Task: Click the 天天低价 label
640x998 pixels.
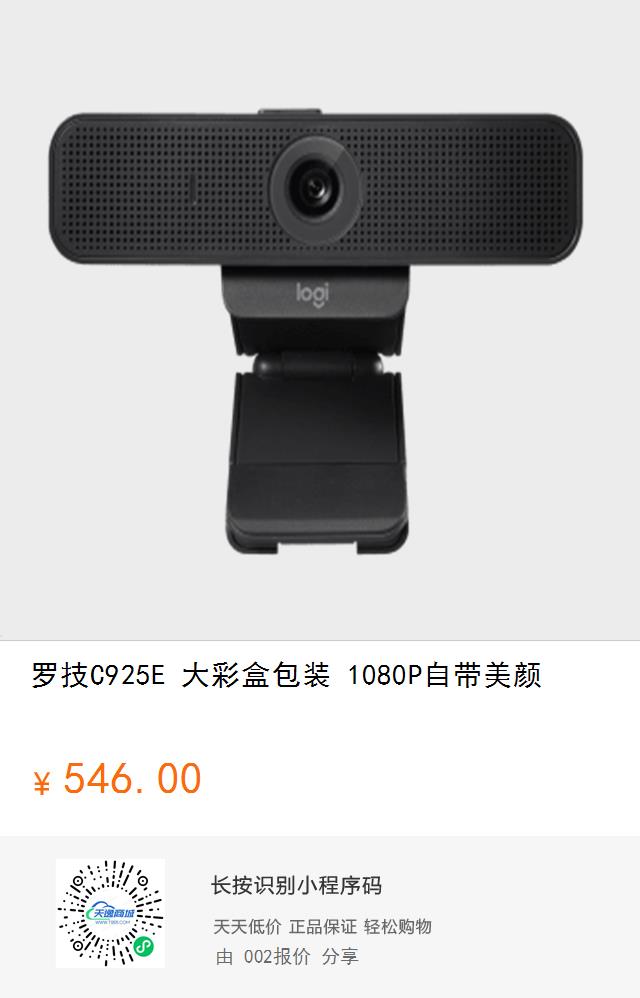Action: 247,927
